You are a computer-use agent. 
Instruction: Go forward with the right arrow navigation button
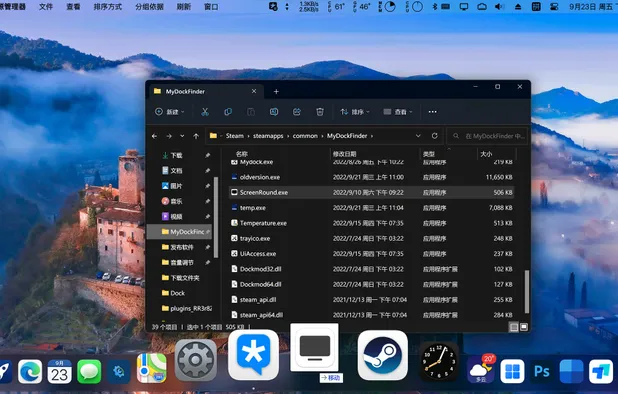(169, 136)
